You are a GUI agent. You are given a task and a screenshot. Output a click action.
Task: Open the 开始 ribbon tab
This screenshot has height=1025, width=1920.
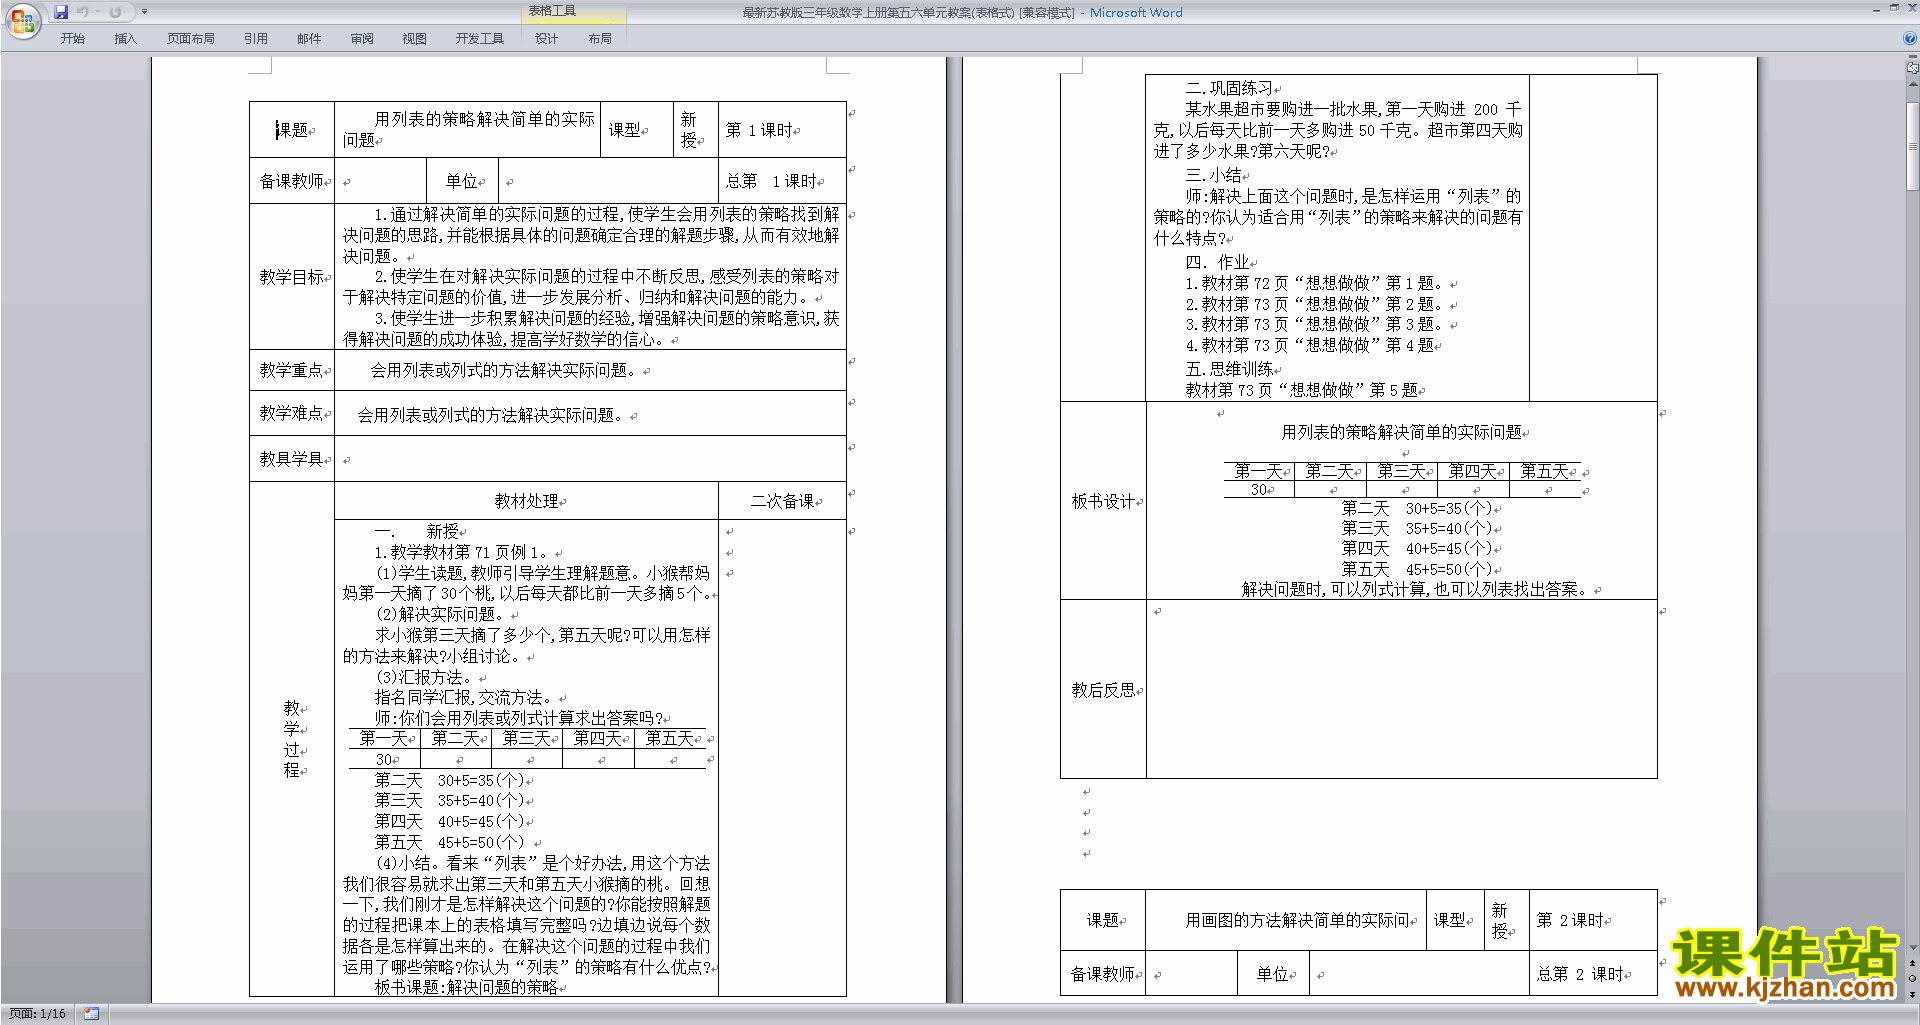click(72, 39)
